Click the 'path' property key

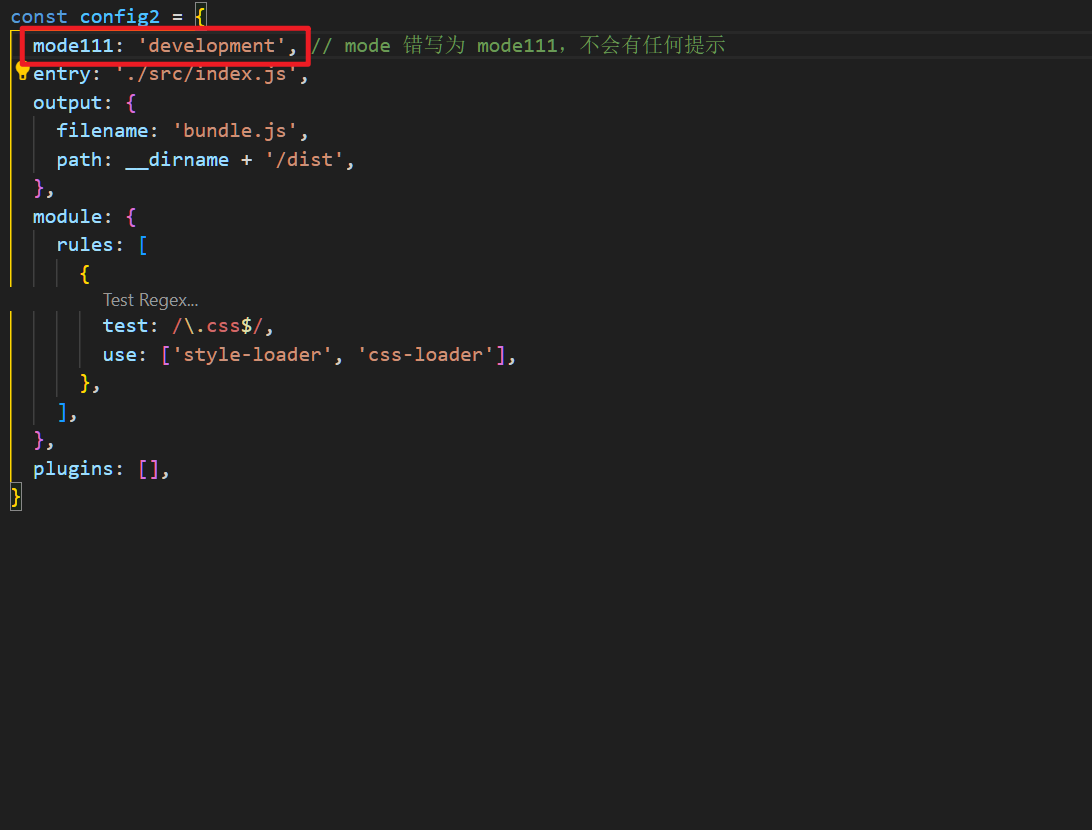point(79,160)
